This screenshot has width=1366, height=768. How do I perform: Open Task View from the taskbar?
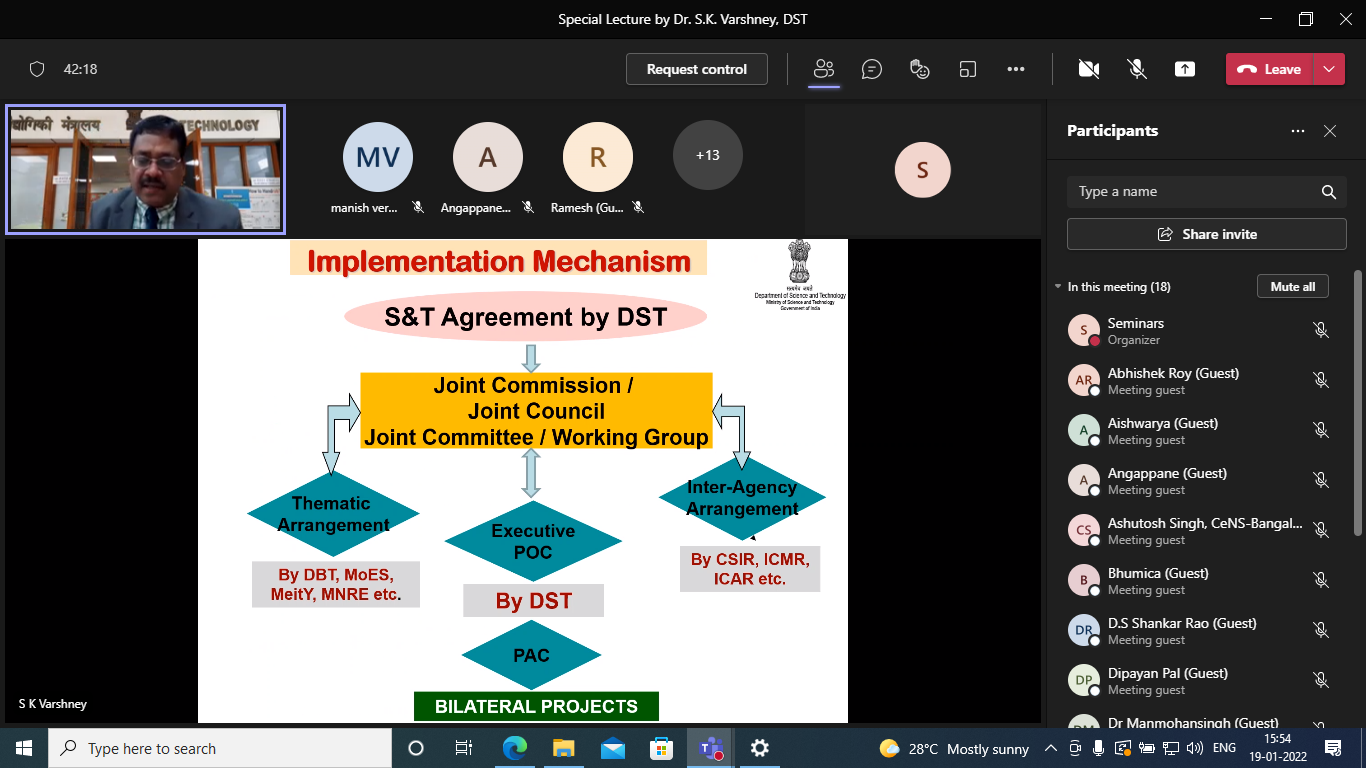coord(464,748)
